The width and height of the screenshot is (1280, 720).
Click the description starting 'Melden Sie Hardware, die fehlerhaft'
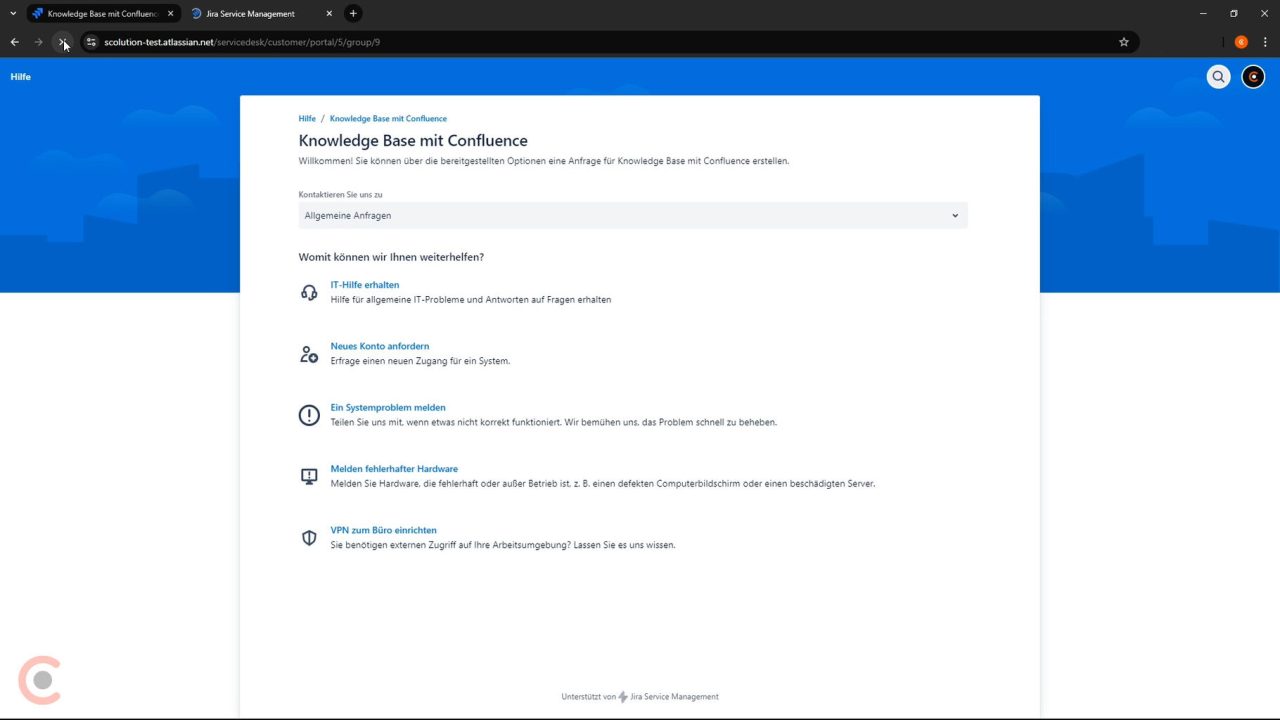coord(603,484)
